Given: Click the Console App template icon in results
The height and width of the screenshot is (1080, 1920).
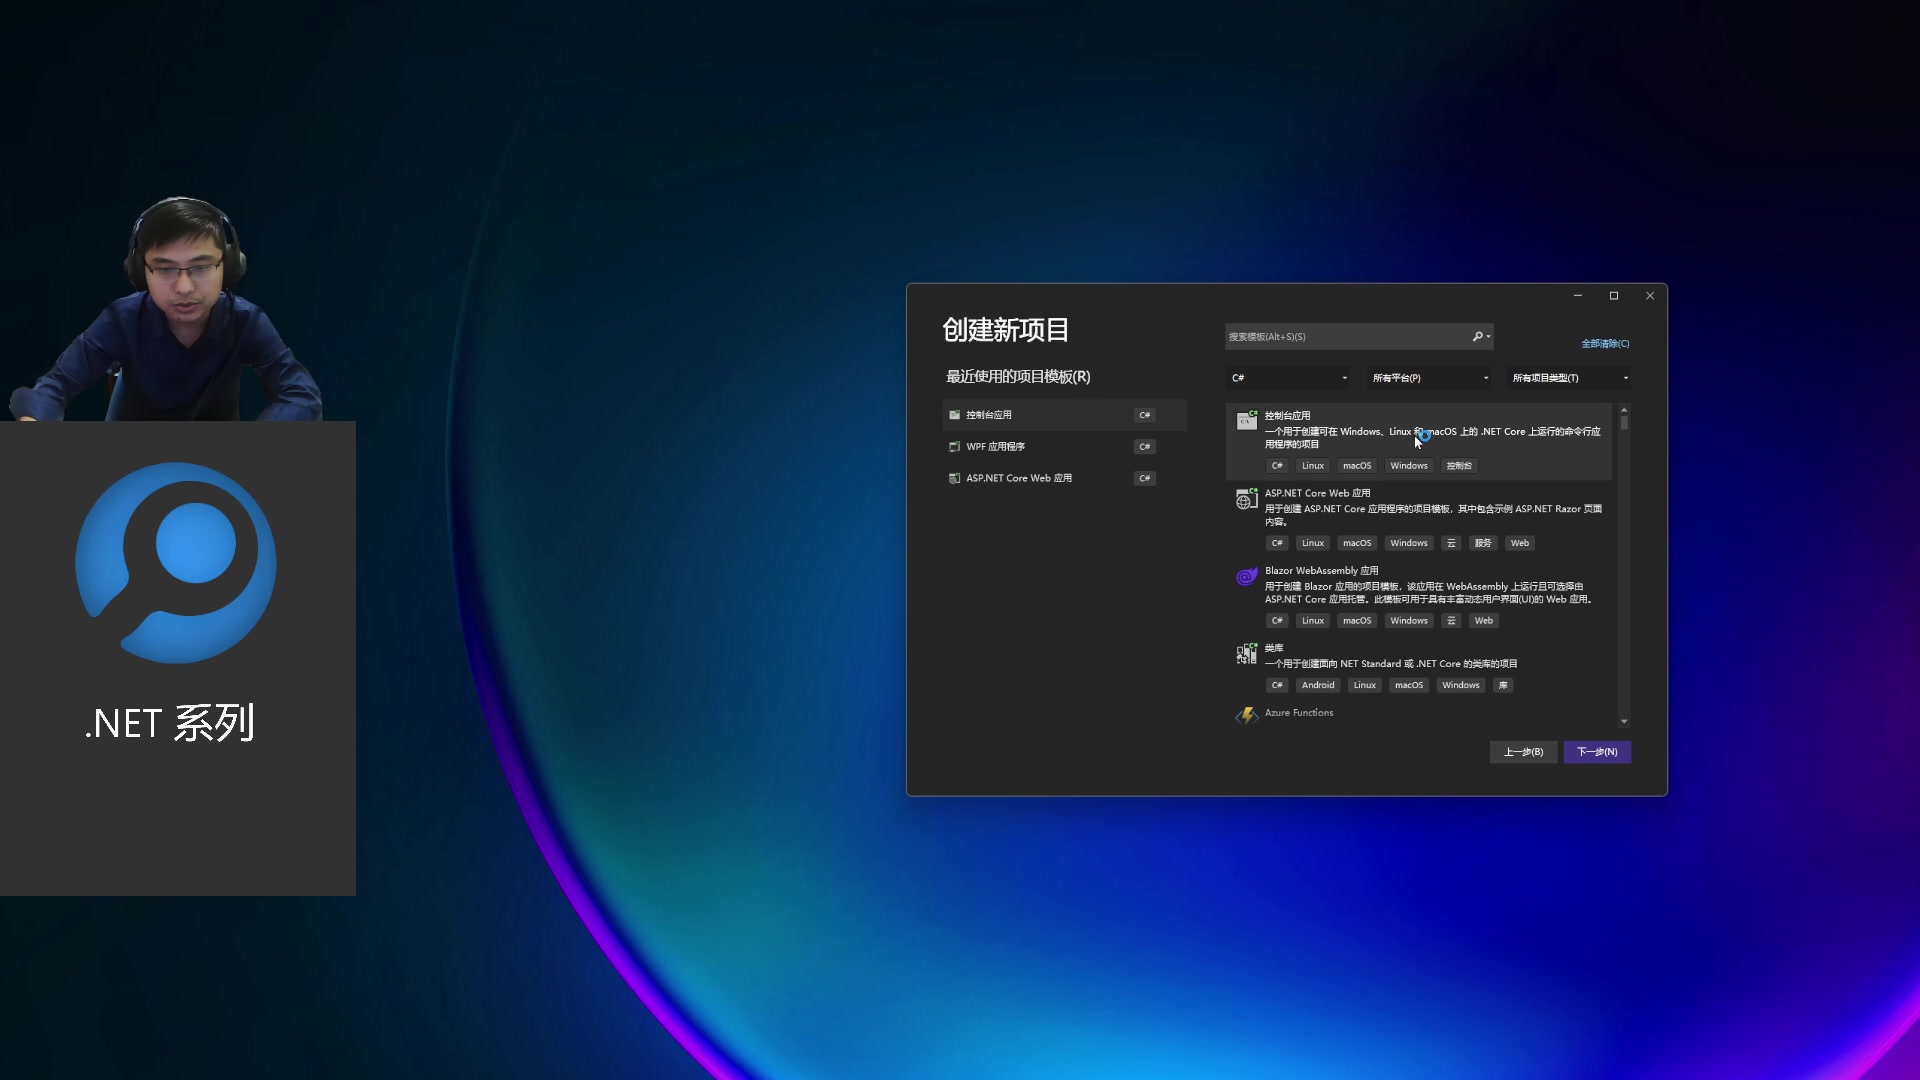Looking at the screenshot, I should (x=1246, y=420).
